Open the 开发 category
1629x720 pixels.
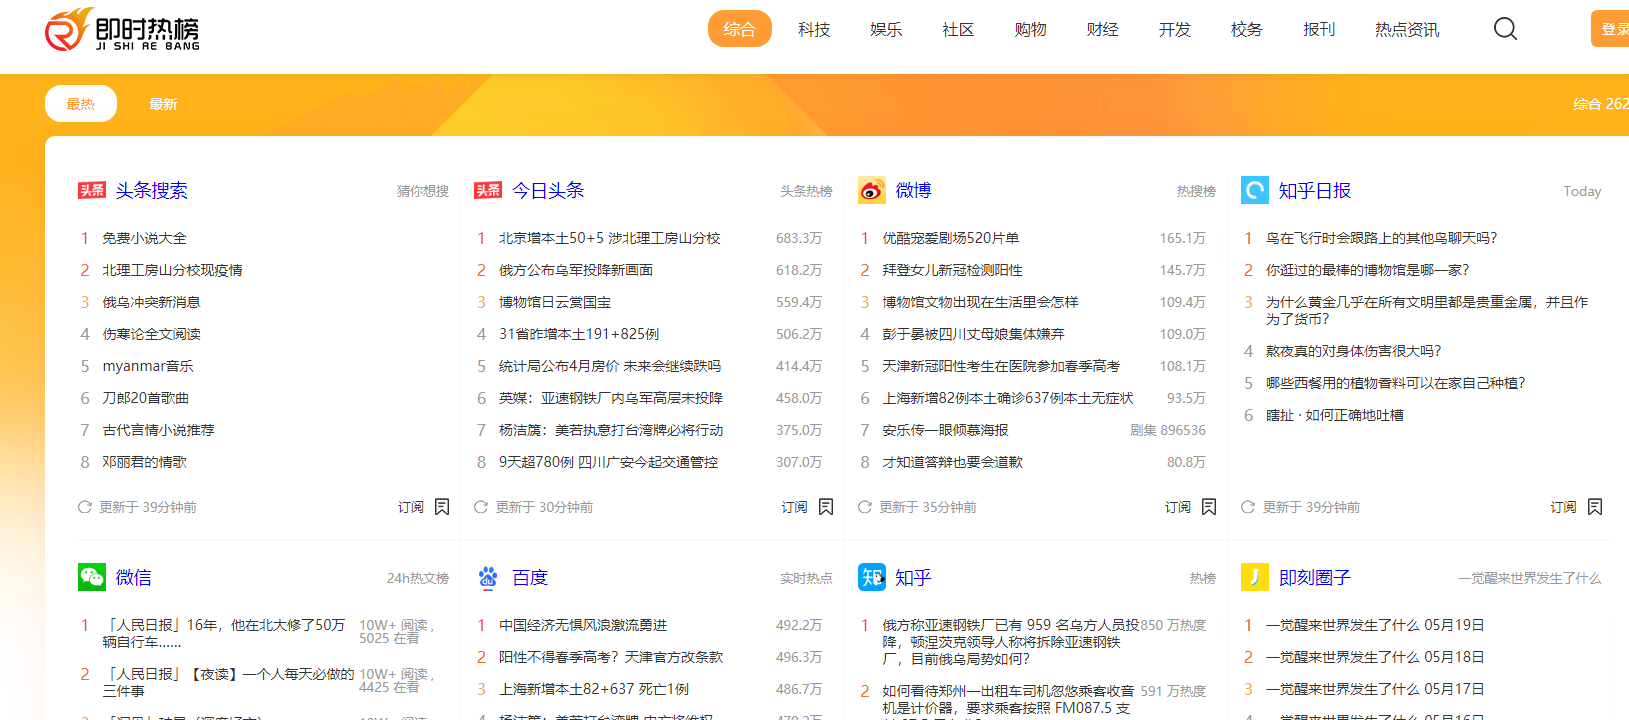click(1175, 29)
